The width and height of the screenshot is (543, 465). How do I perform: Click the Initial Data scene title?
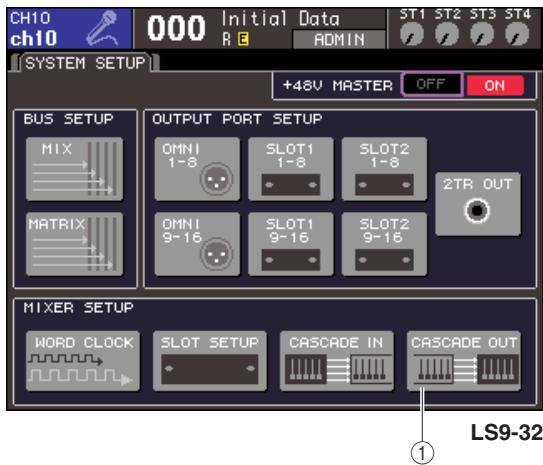click(281, 19)
